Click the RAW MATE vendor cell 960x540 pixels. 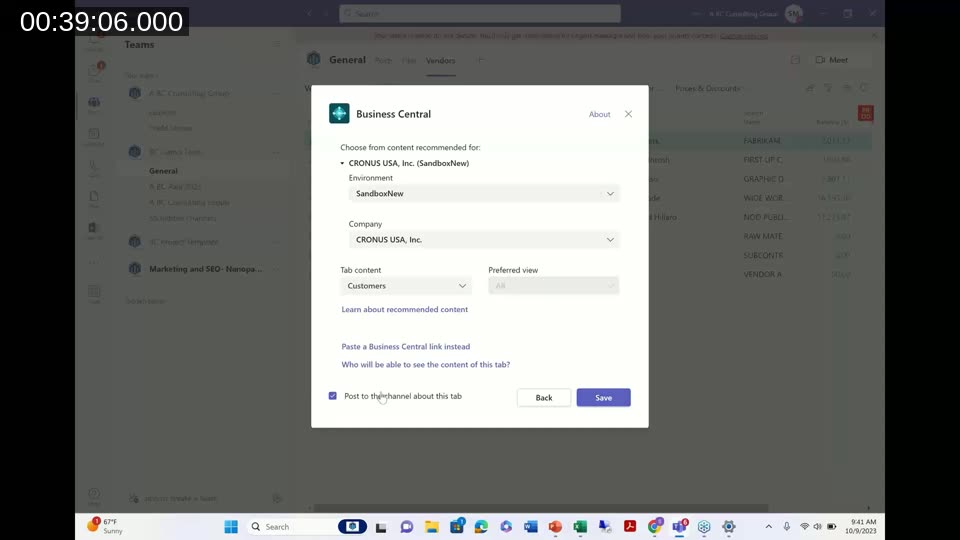(763, 236)
